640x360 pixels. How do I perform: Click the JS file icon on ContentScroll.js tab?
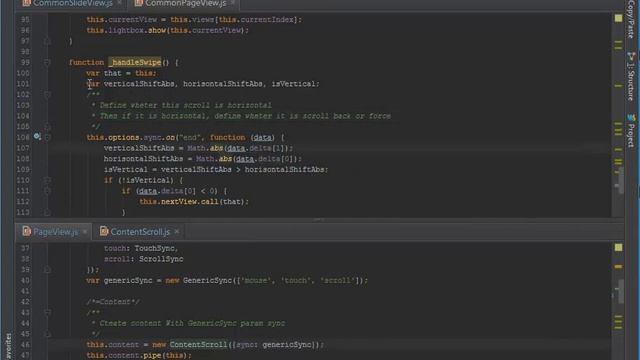click(x=104, y=231)
